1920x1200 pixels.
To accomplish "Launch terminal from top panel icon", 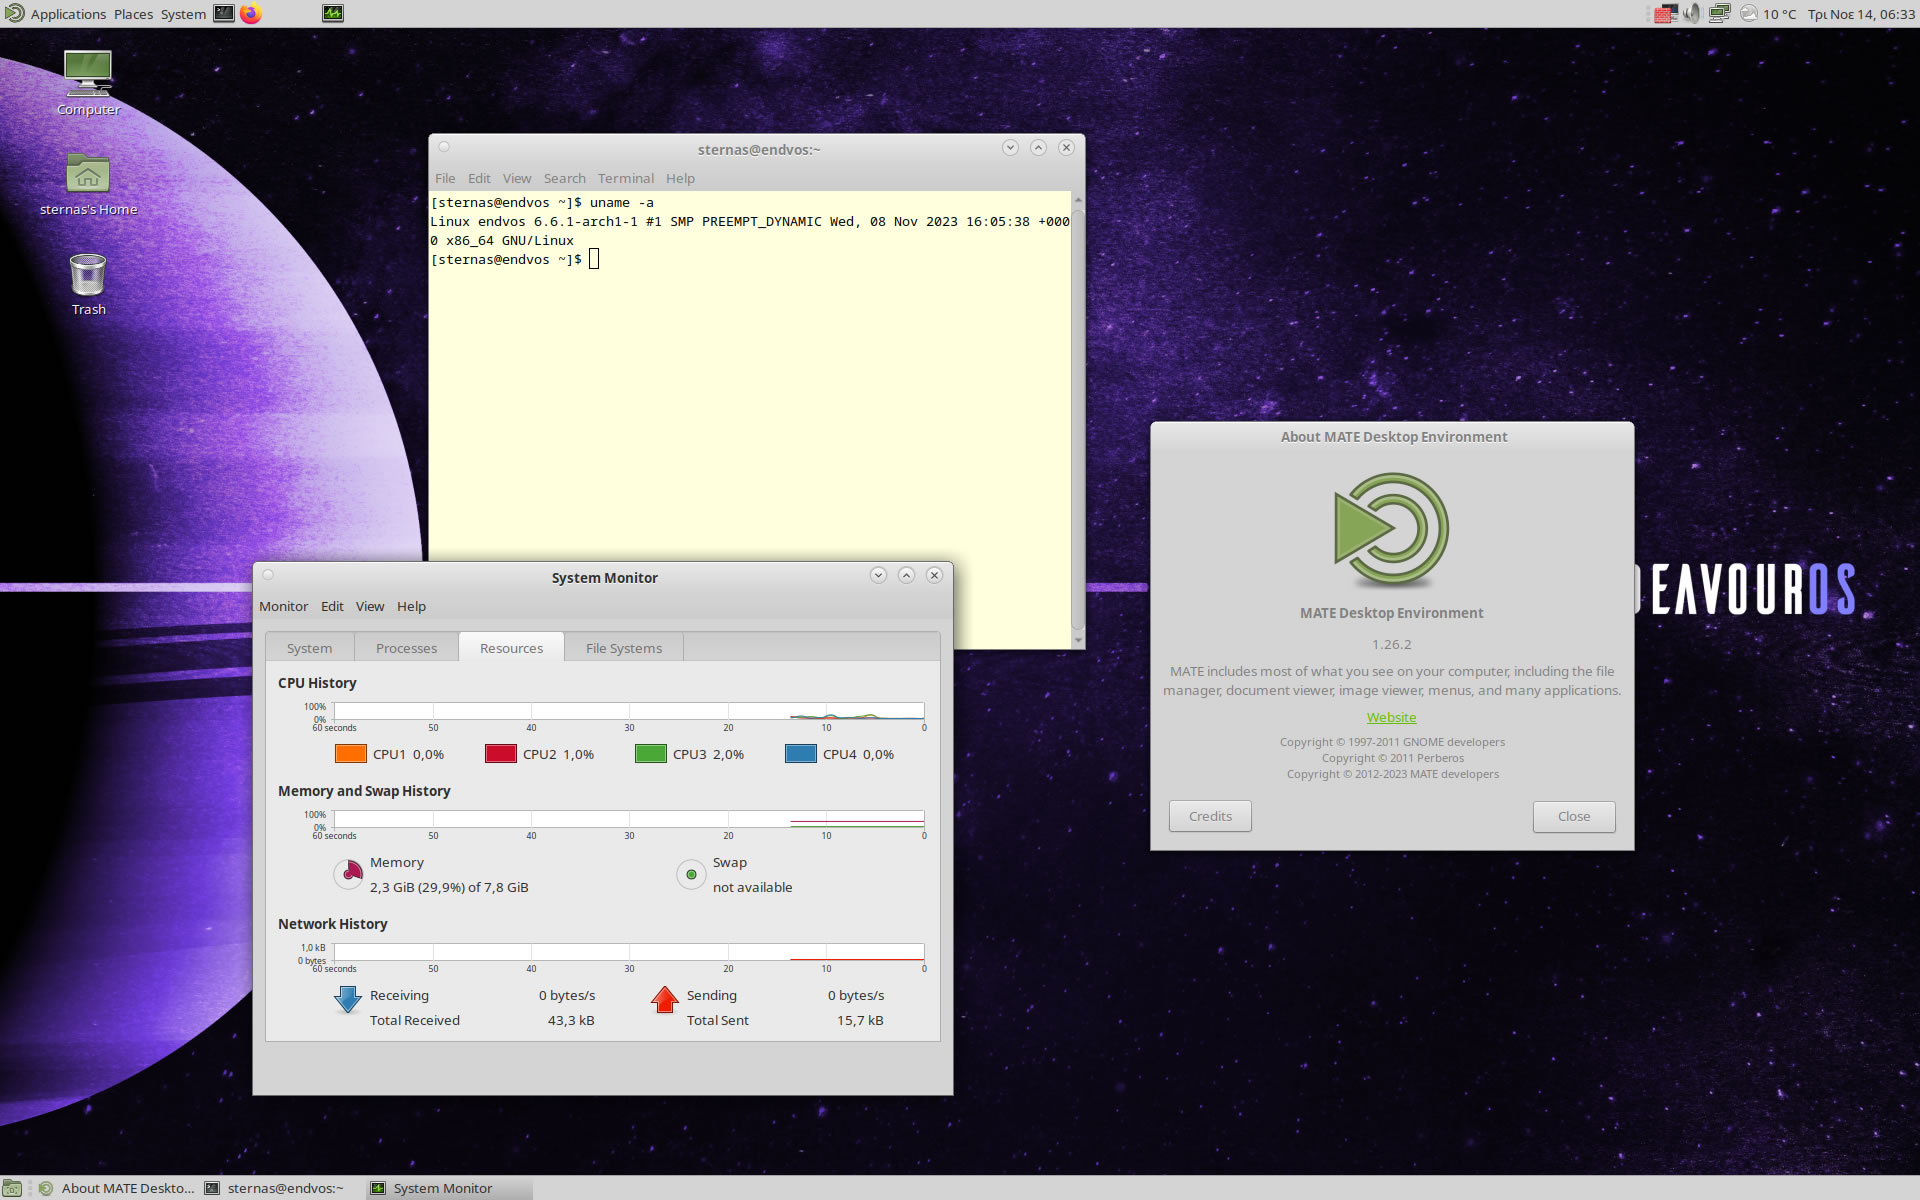I will coord(224,14).
